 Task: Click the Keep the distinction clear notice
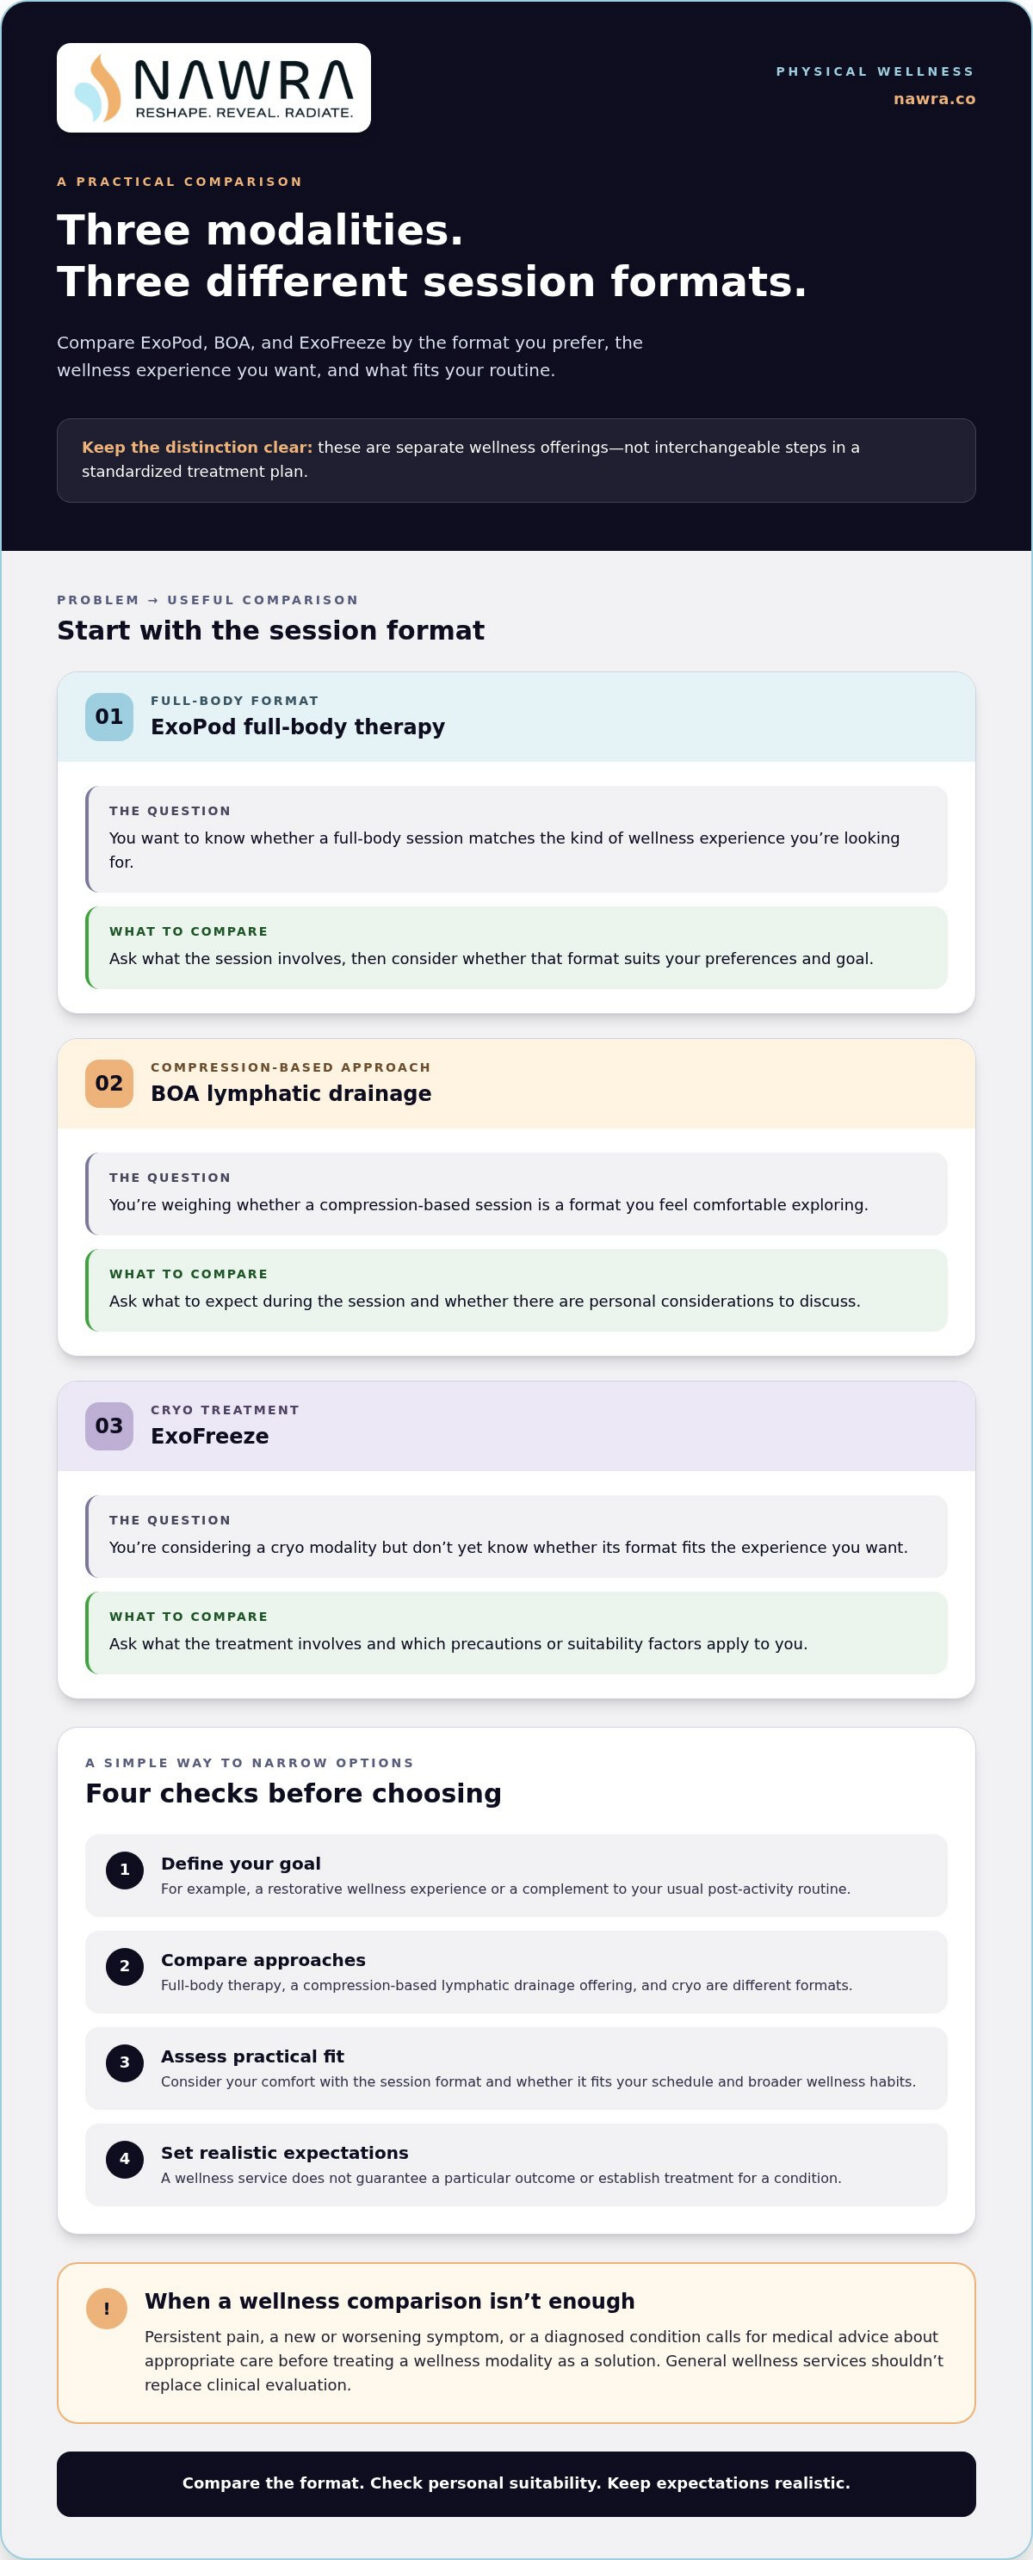pos(516,460)
